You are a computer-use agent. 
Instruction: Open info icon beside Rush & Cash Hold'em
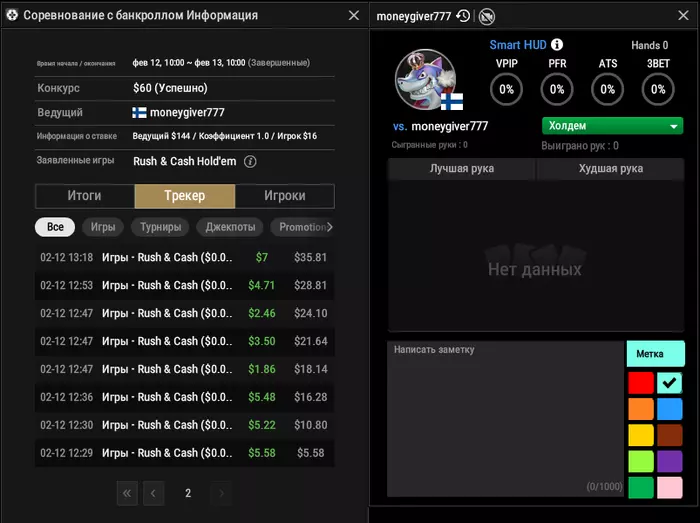250,162
